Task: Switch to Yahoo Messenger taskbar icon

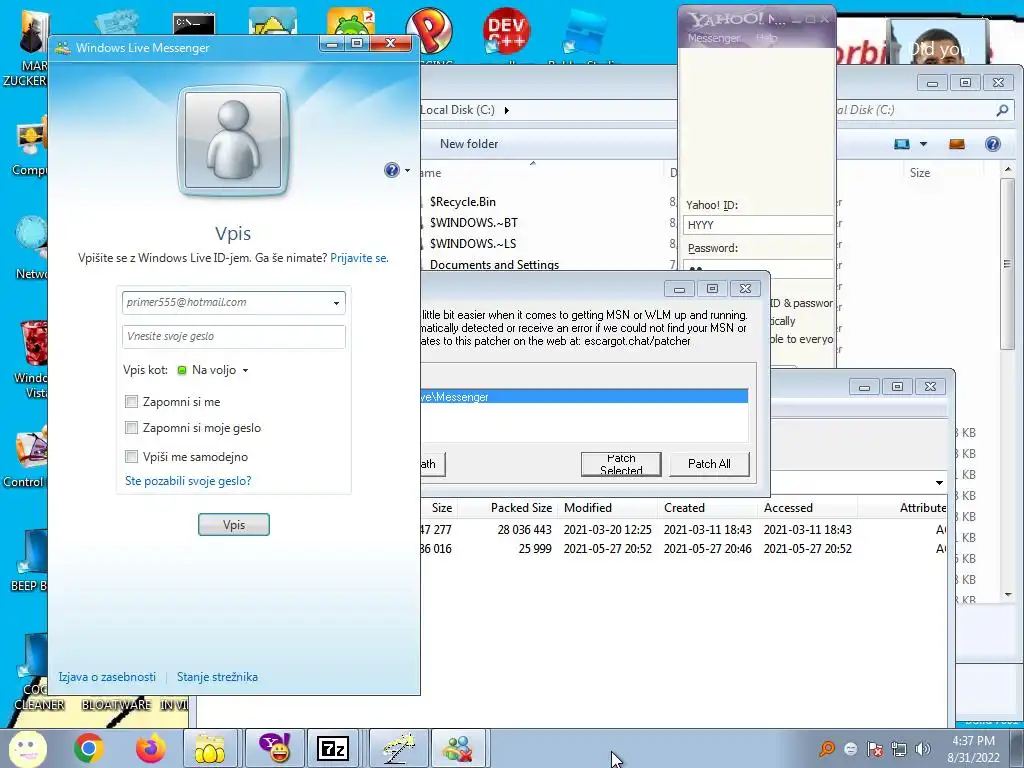Action: point(275,748)
